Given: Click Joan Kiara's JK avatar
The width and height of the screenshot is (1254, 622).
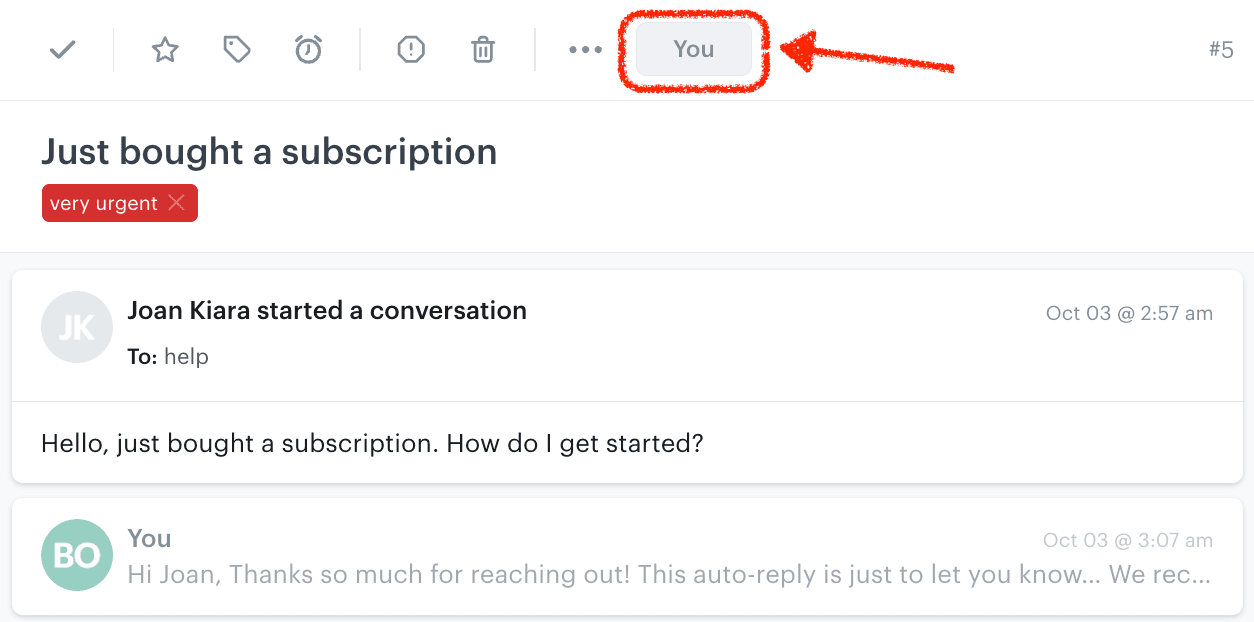Looking at the screenshot, I should [77, 327].
